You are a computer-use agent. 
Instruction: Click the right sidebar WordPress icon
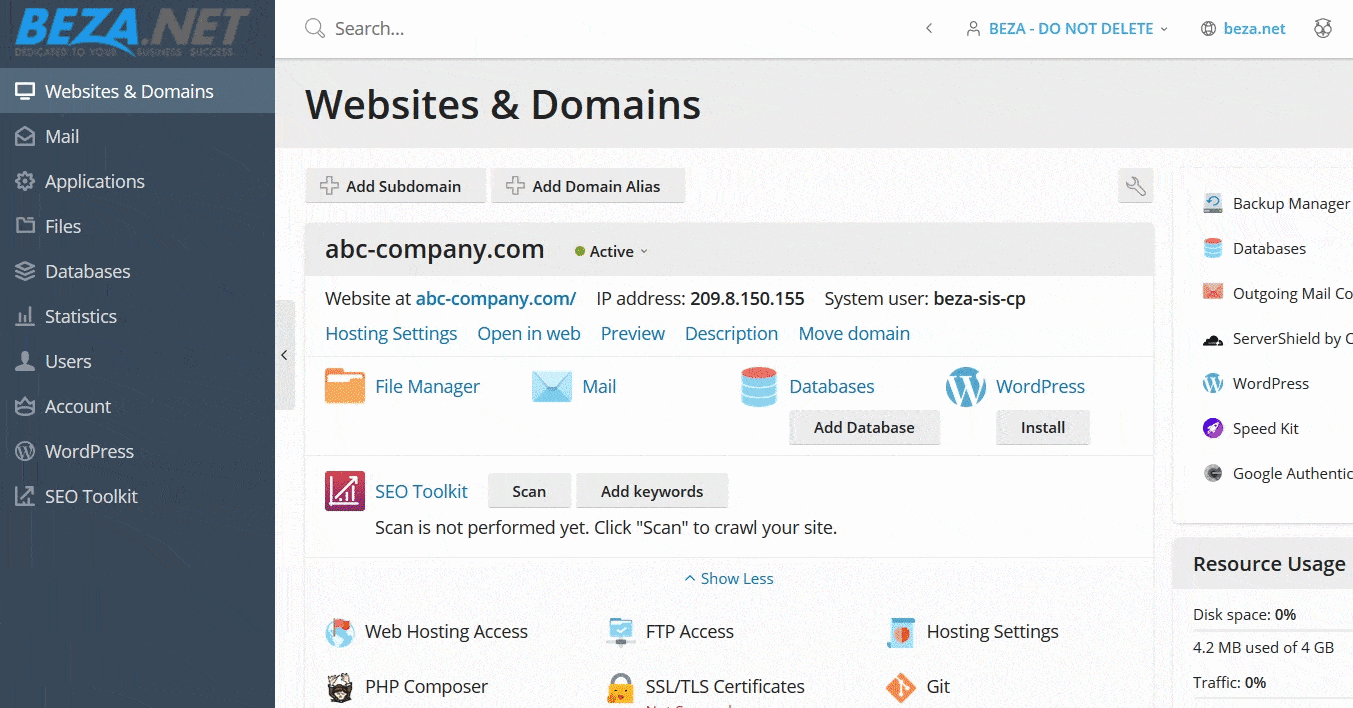(x=1213, y=383)
